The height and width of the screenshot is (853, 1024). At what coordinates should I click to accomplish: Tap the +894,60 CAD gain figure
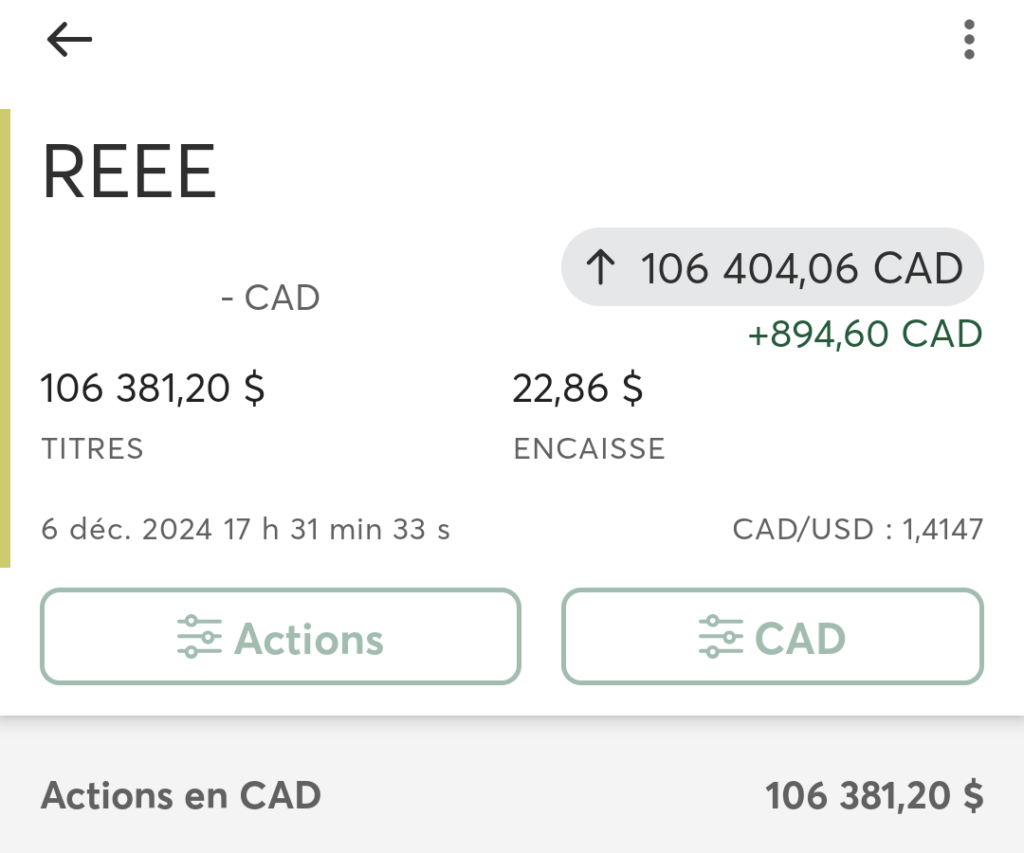tap(865, 334)
